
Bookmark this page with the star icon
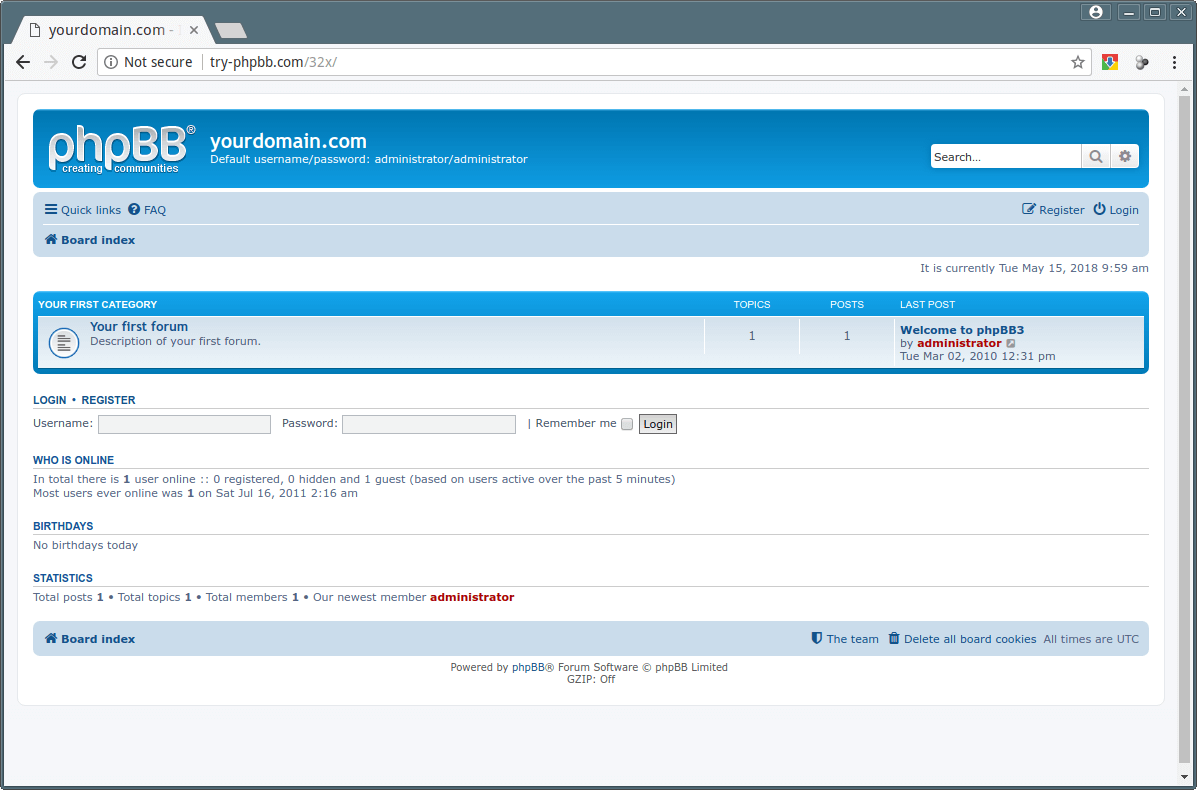click(1077, 62)
